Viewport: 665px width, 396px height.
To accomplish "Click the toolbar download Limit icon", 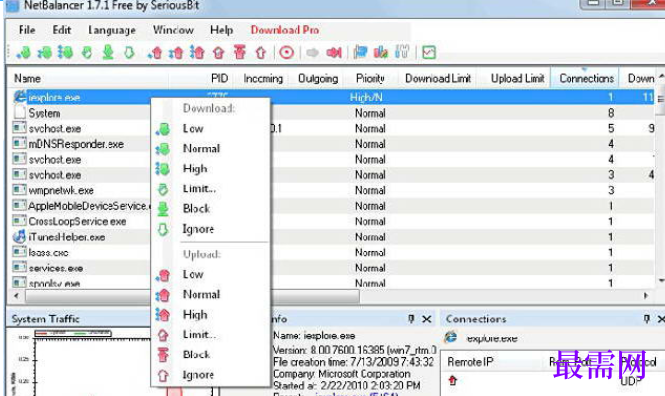I will 87,53.
